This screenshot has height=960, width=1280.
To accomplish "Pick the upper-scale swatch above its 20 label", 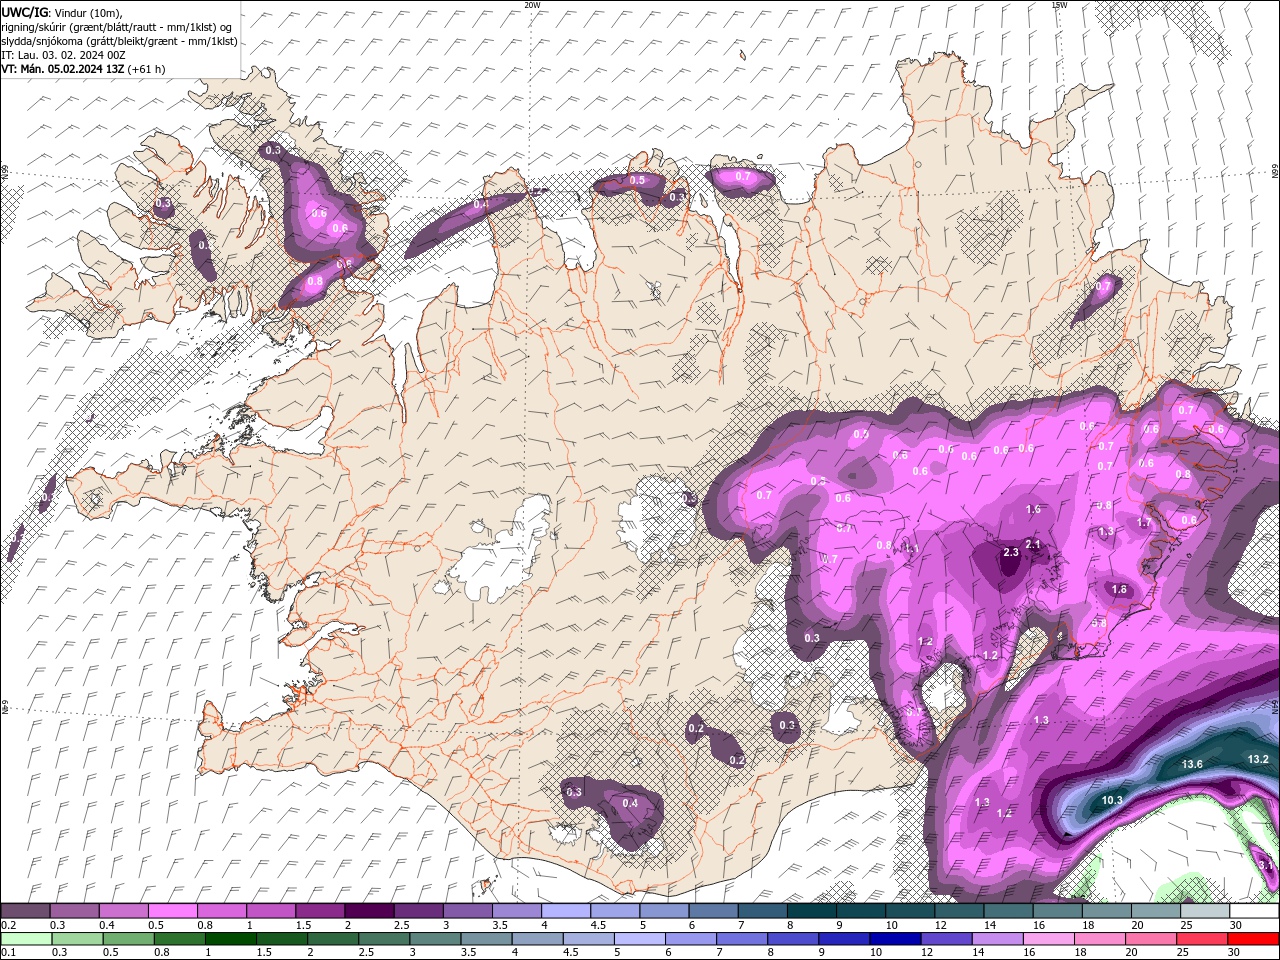I will pyautogui.click(x=1155, y=911).
